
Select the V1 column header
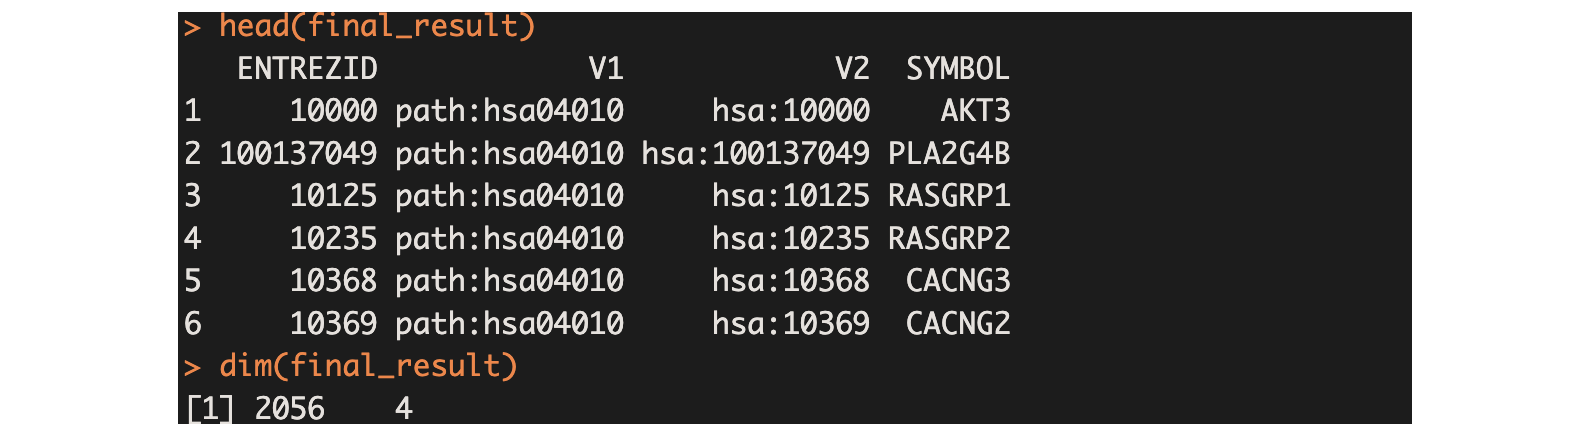[606, 68]
